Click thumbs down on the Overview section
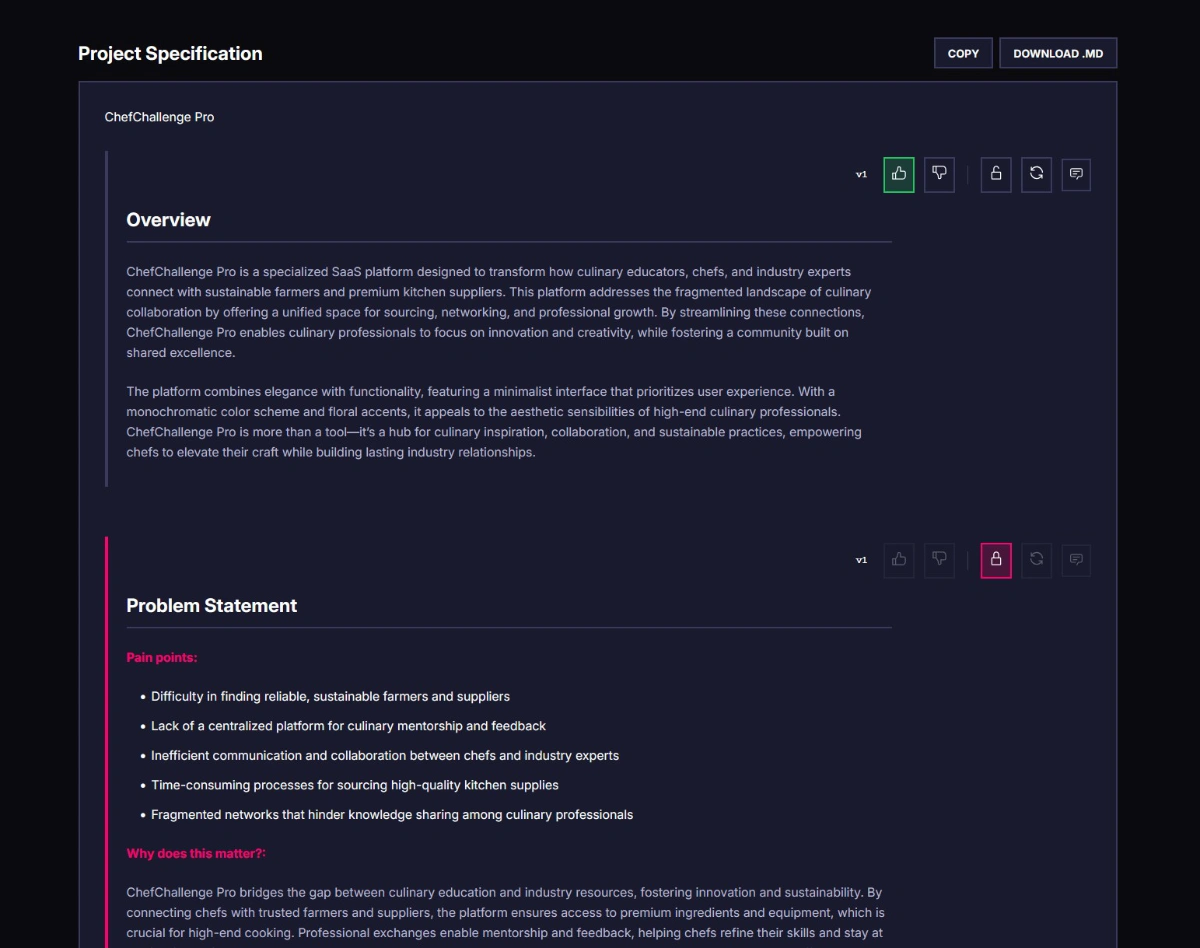Viewport: 1200px width, 948px height. click(939, 174)
